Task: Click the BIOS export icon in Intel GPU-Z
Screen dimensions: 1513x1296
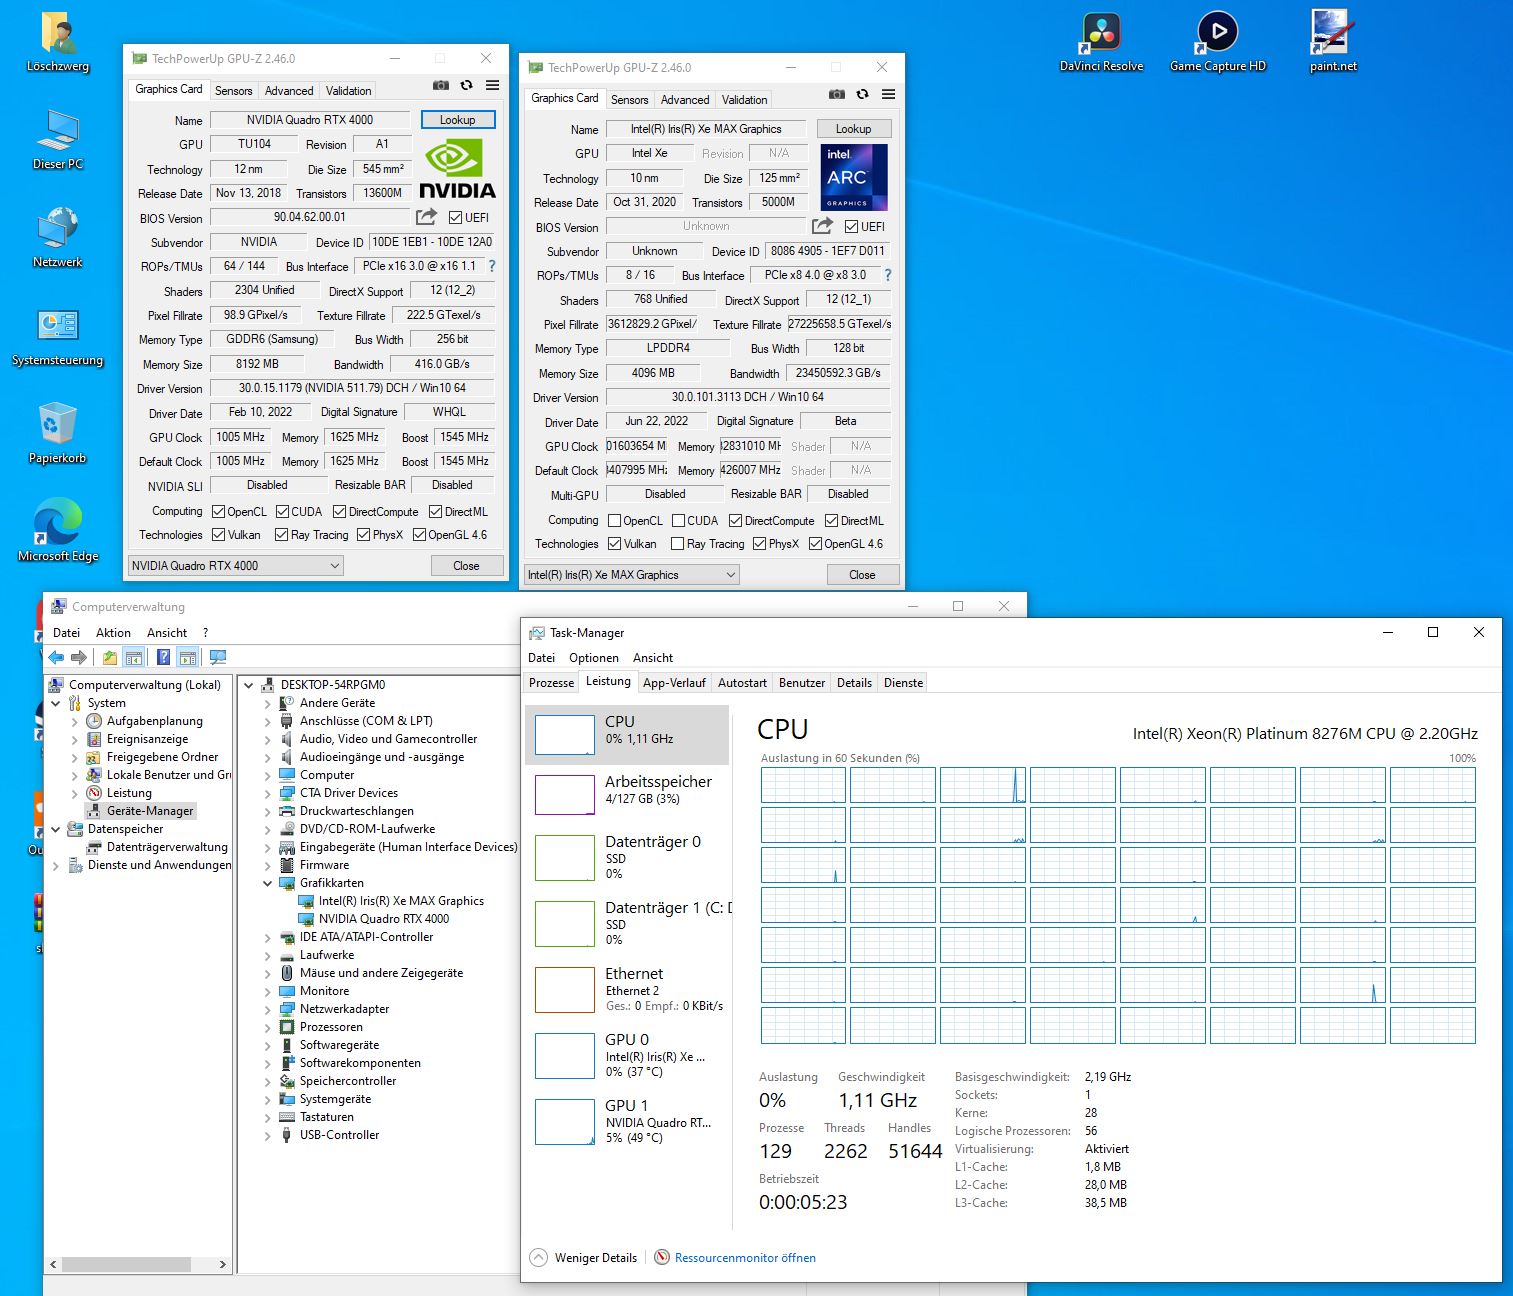Action: pyautogui.click(x=822, y=226)
